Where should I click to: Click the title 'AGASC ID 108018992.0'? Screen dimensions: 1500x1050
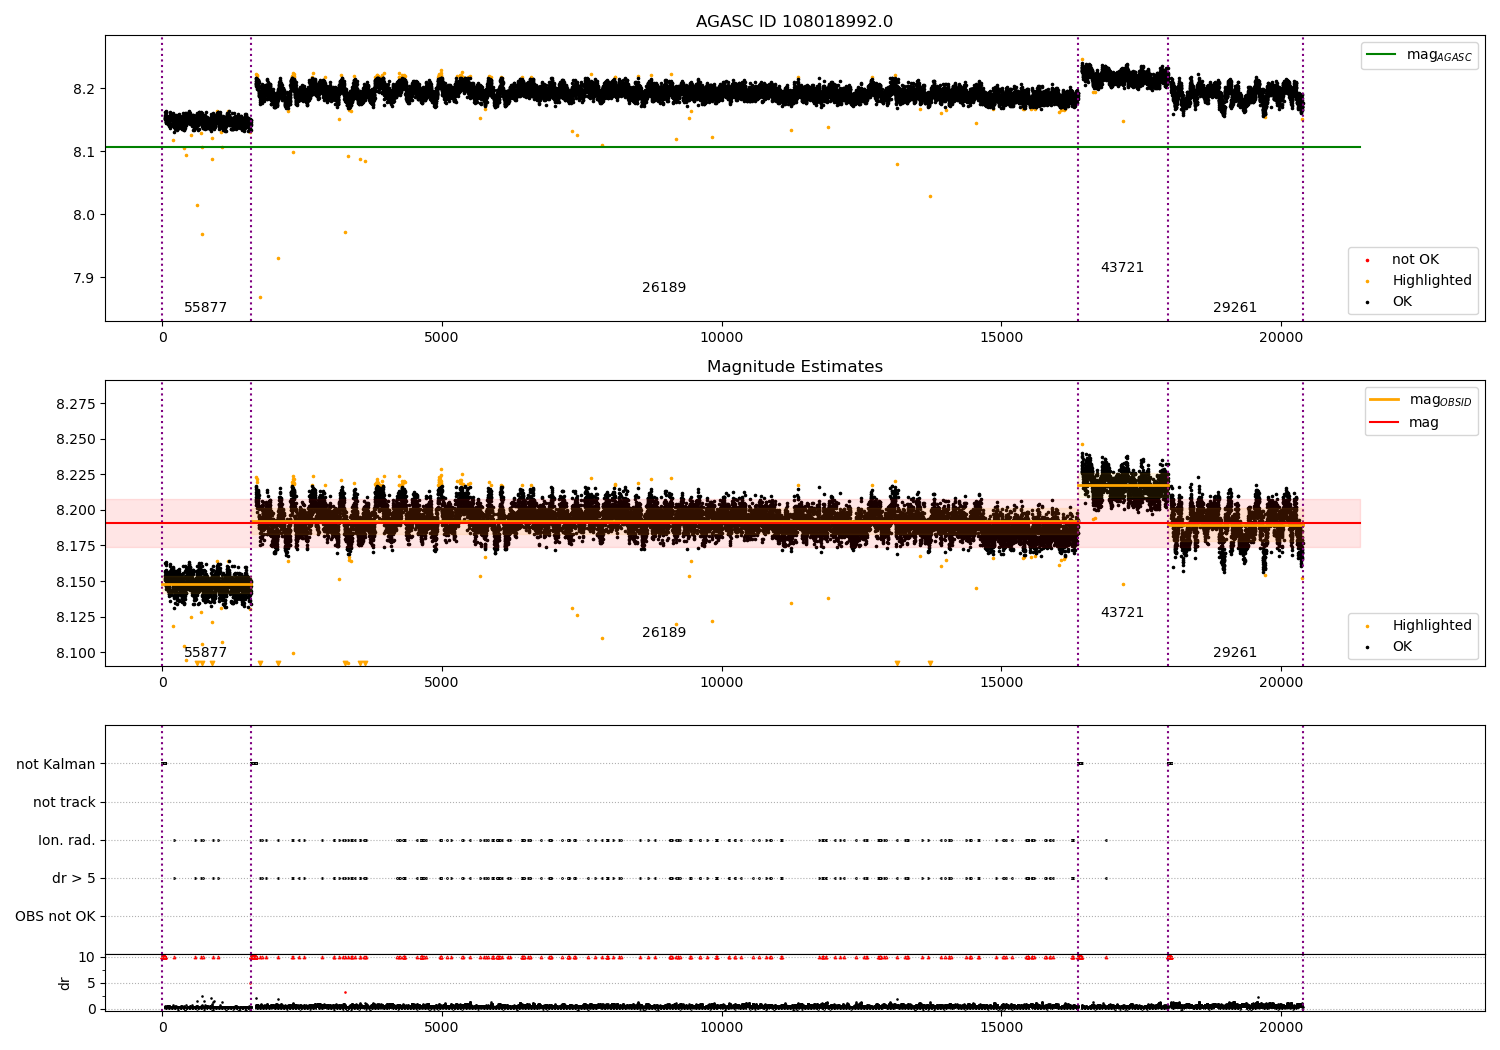(x=794, y=22)
